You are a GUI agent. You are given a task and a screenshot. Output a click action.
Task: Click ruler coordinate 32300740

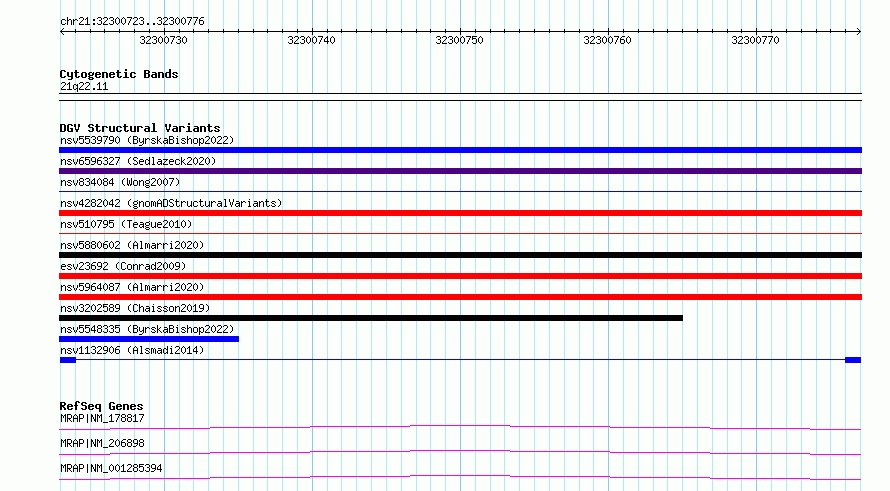coord(312,40)
